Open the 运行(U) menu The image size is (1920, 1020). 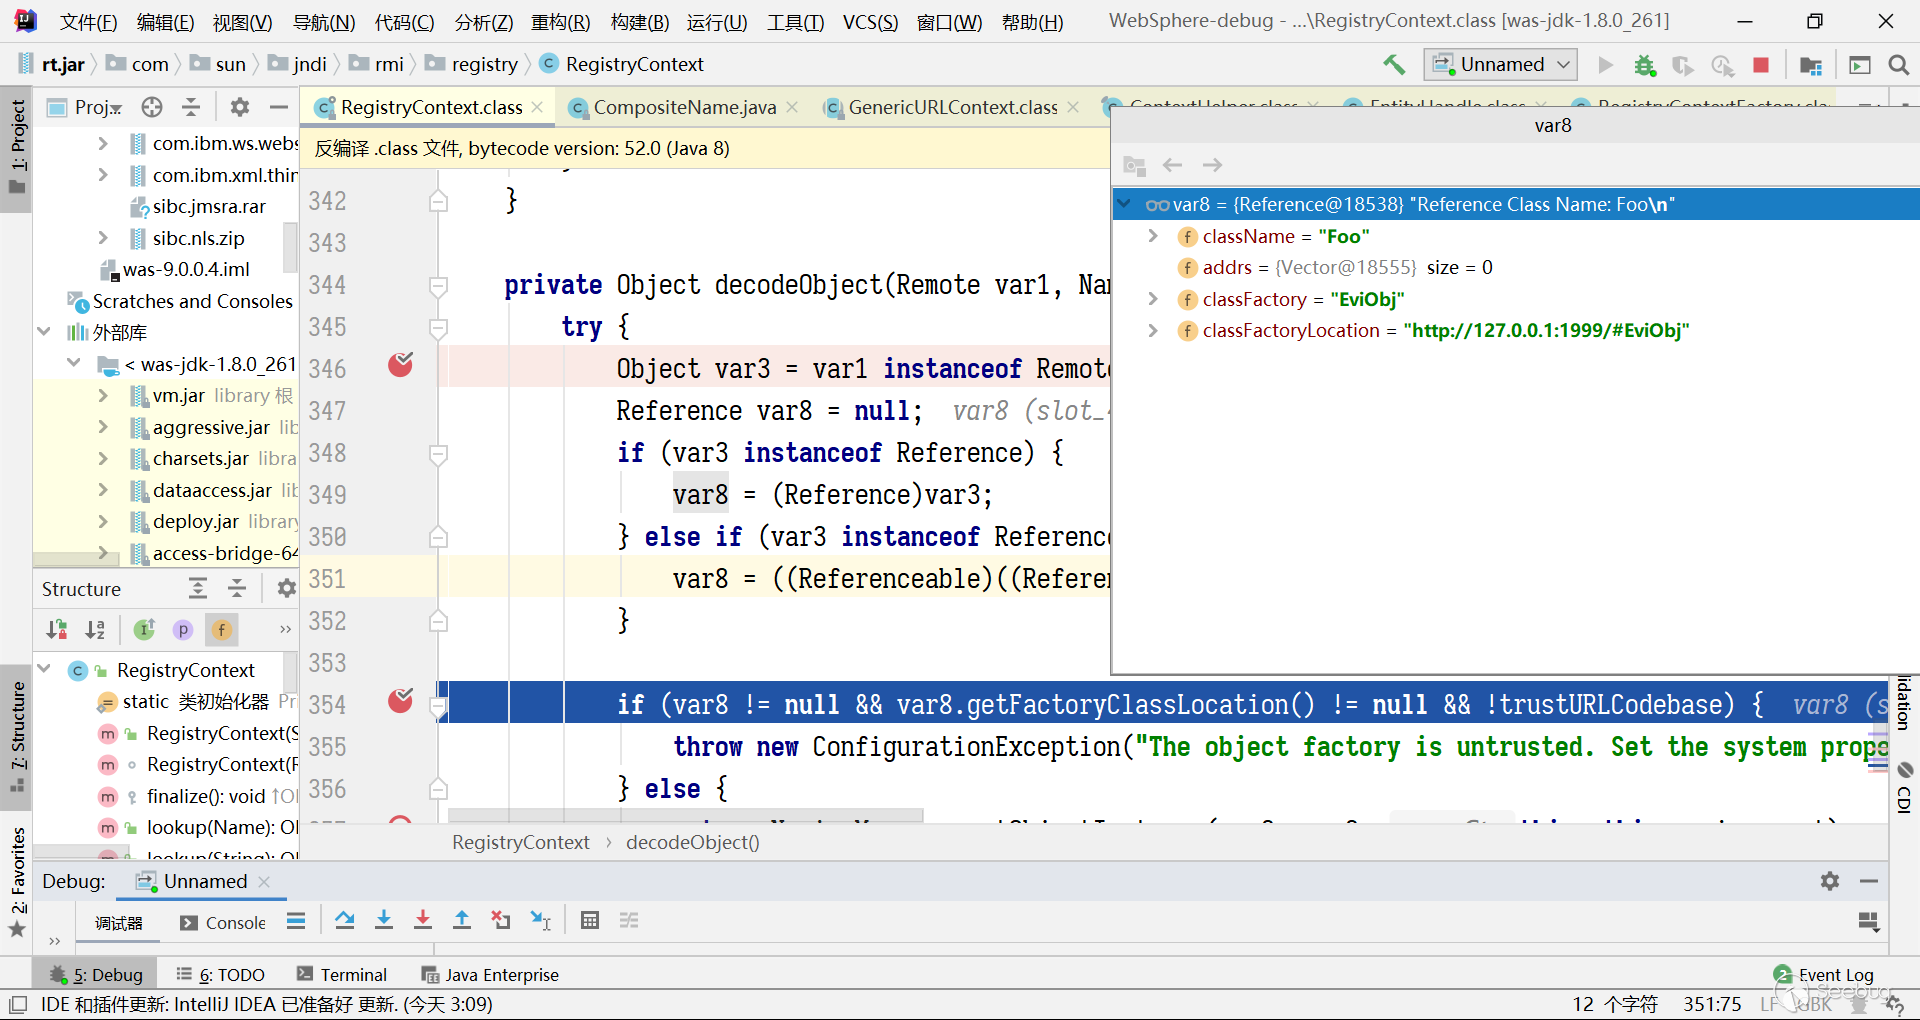(x=716, y=22)
